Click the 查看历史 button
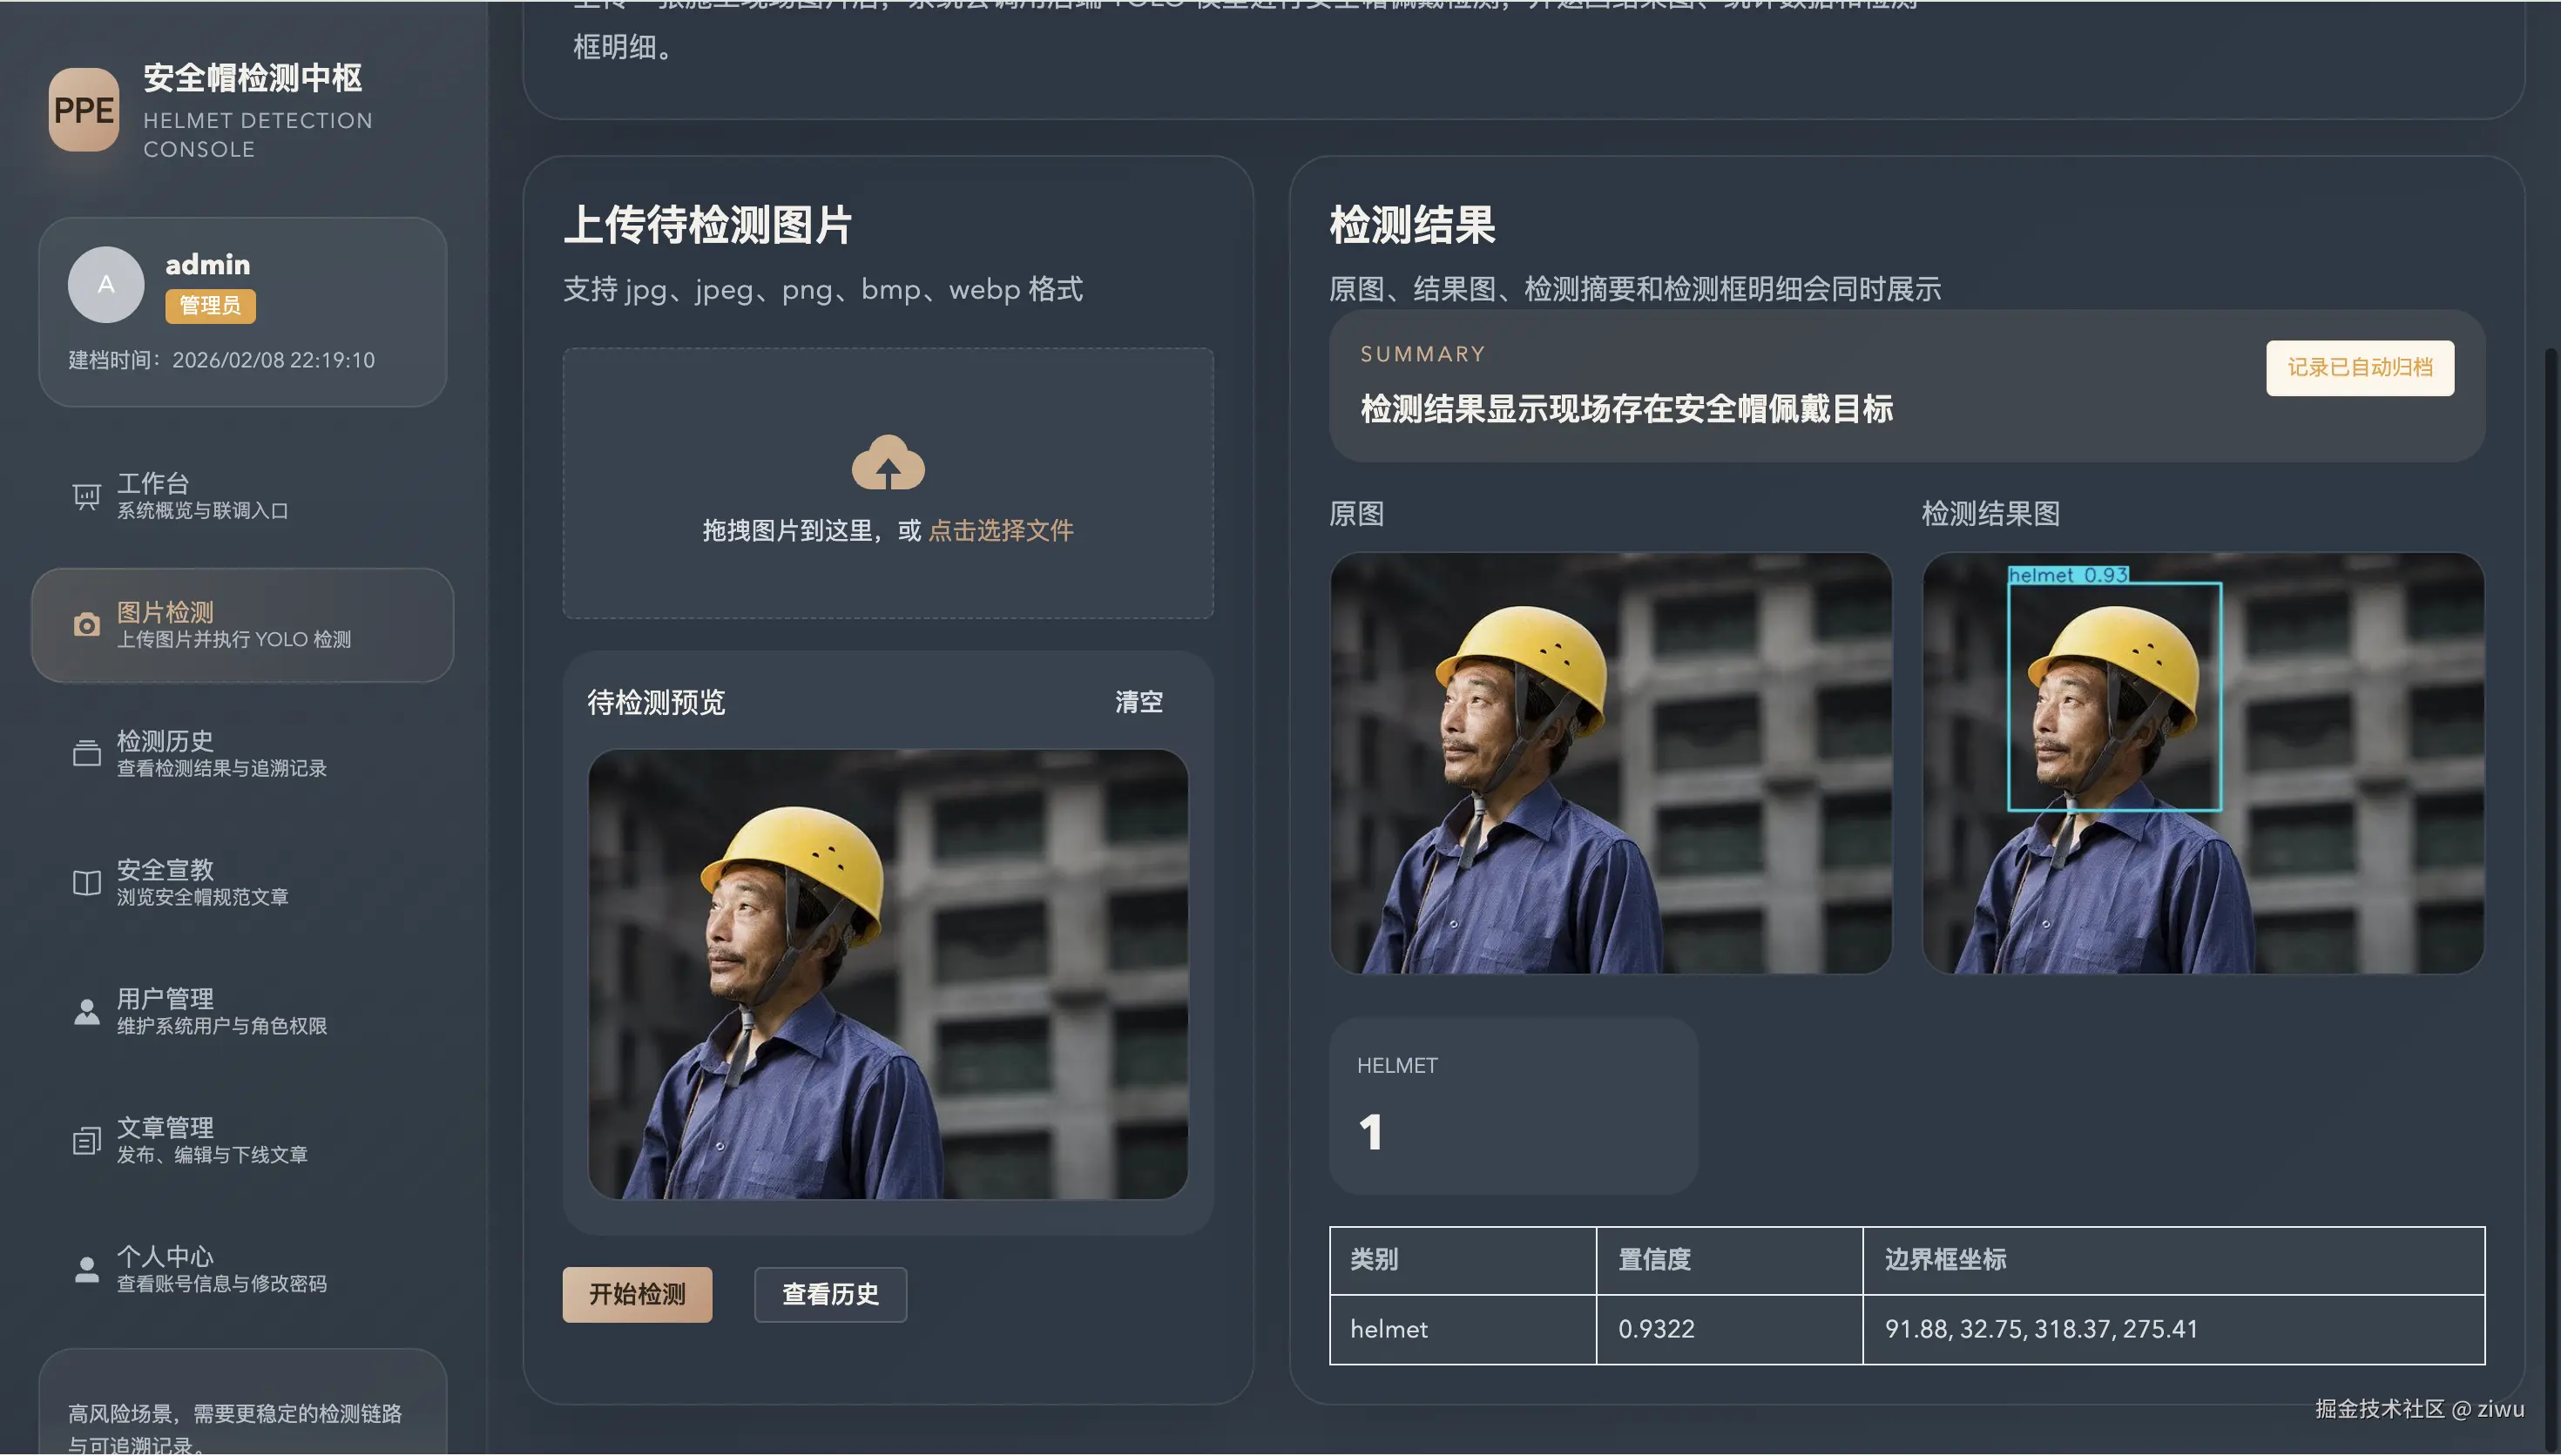The image size is (2561, 1456). pos(830,1294)
